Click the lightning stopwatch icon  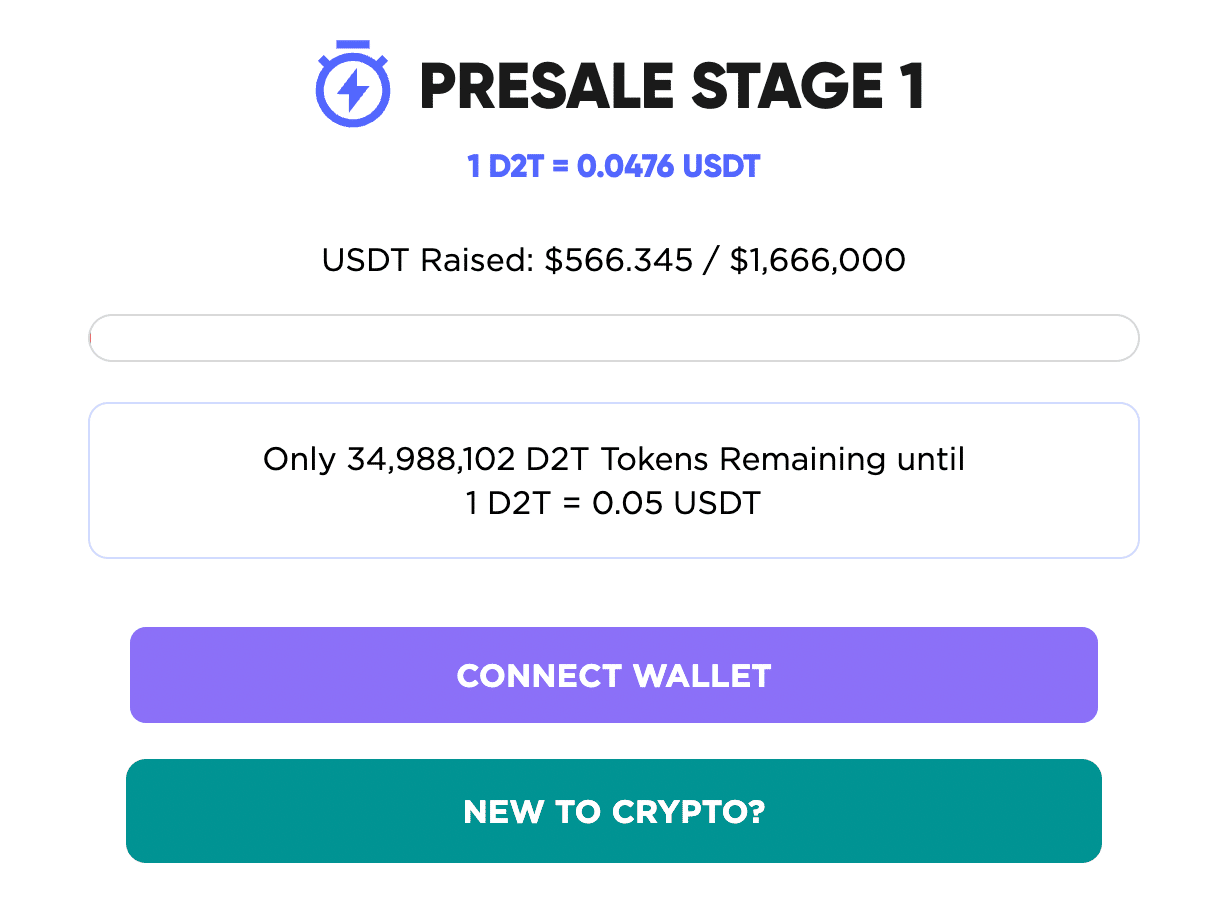(353, 84)
